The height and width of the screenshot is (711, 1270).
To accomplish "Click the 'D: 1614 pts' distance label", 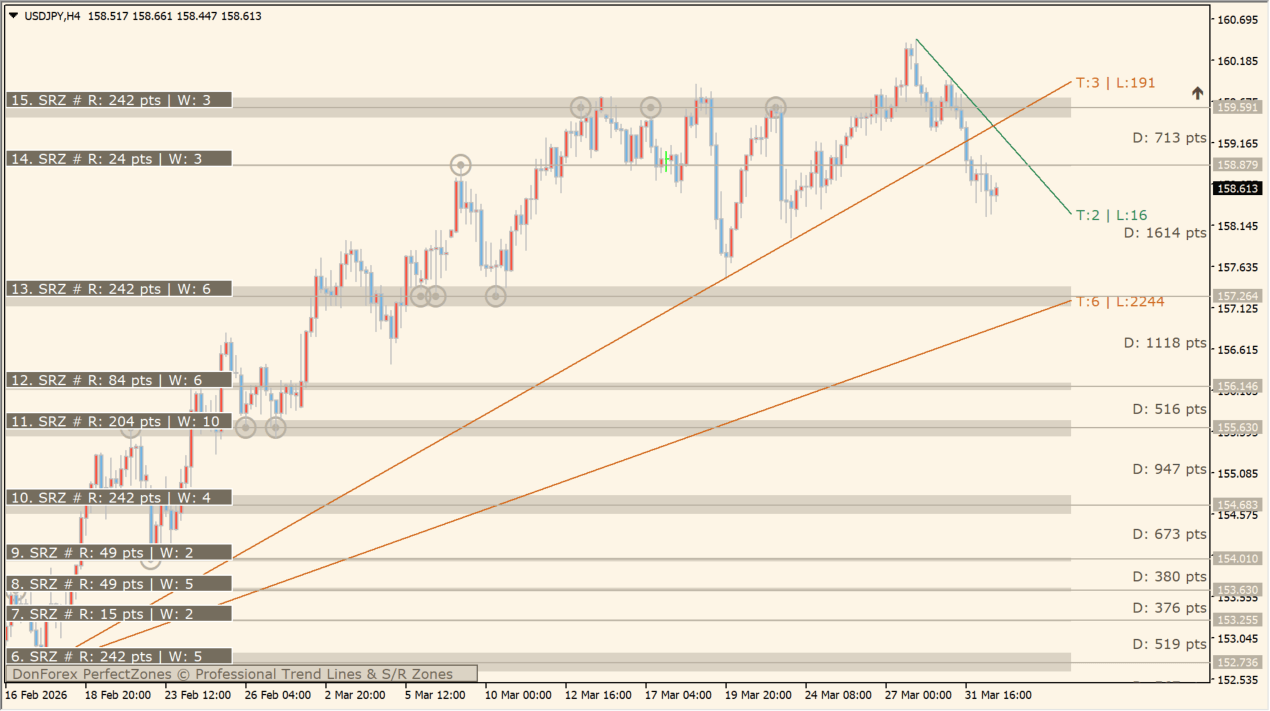I will pos(1165,233).
